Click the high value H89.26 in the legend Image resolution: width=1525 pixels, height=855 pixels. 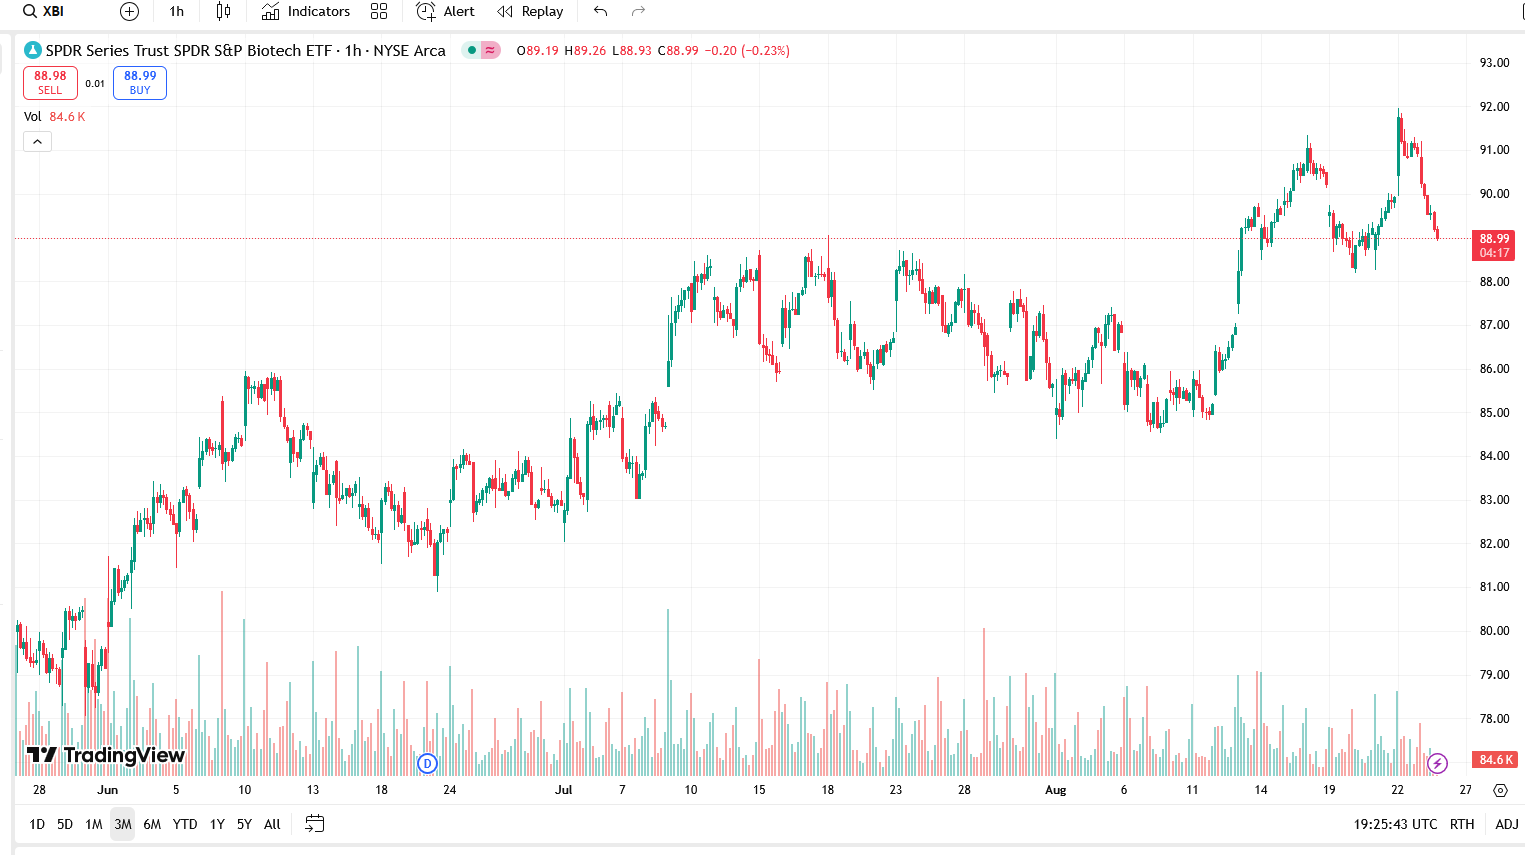tap(585, 51)
